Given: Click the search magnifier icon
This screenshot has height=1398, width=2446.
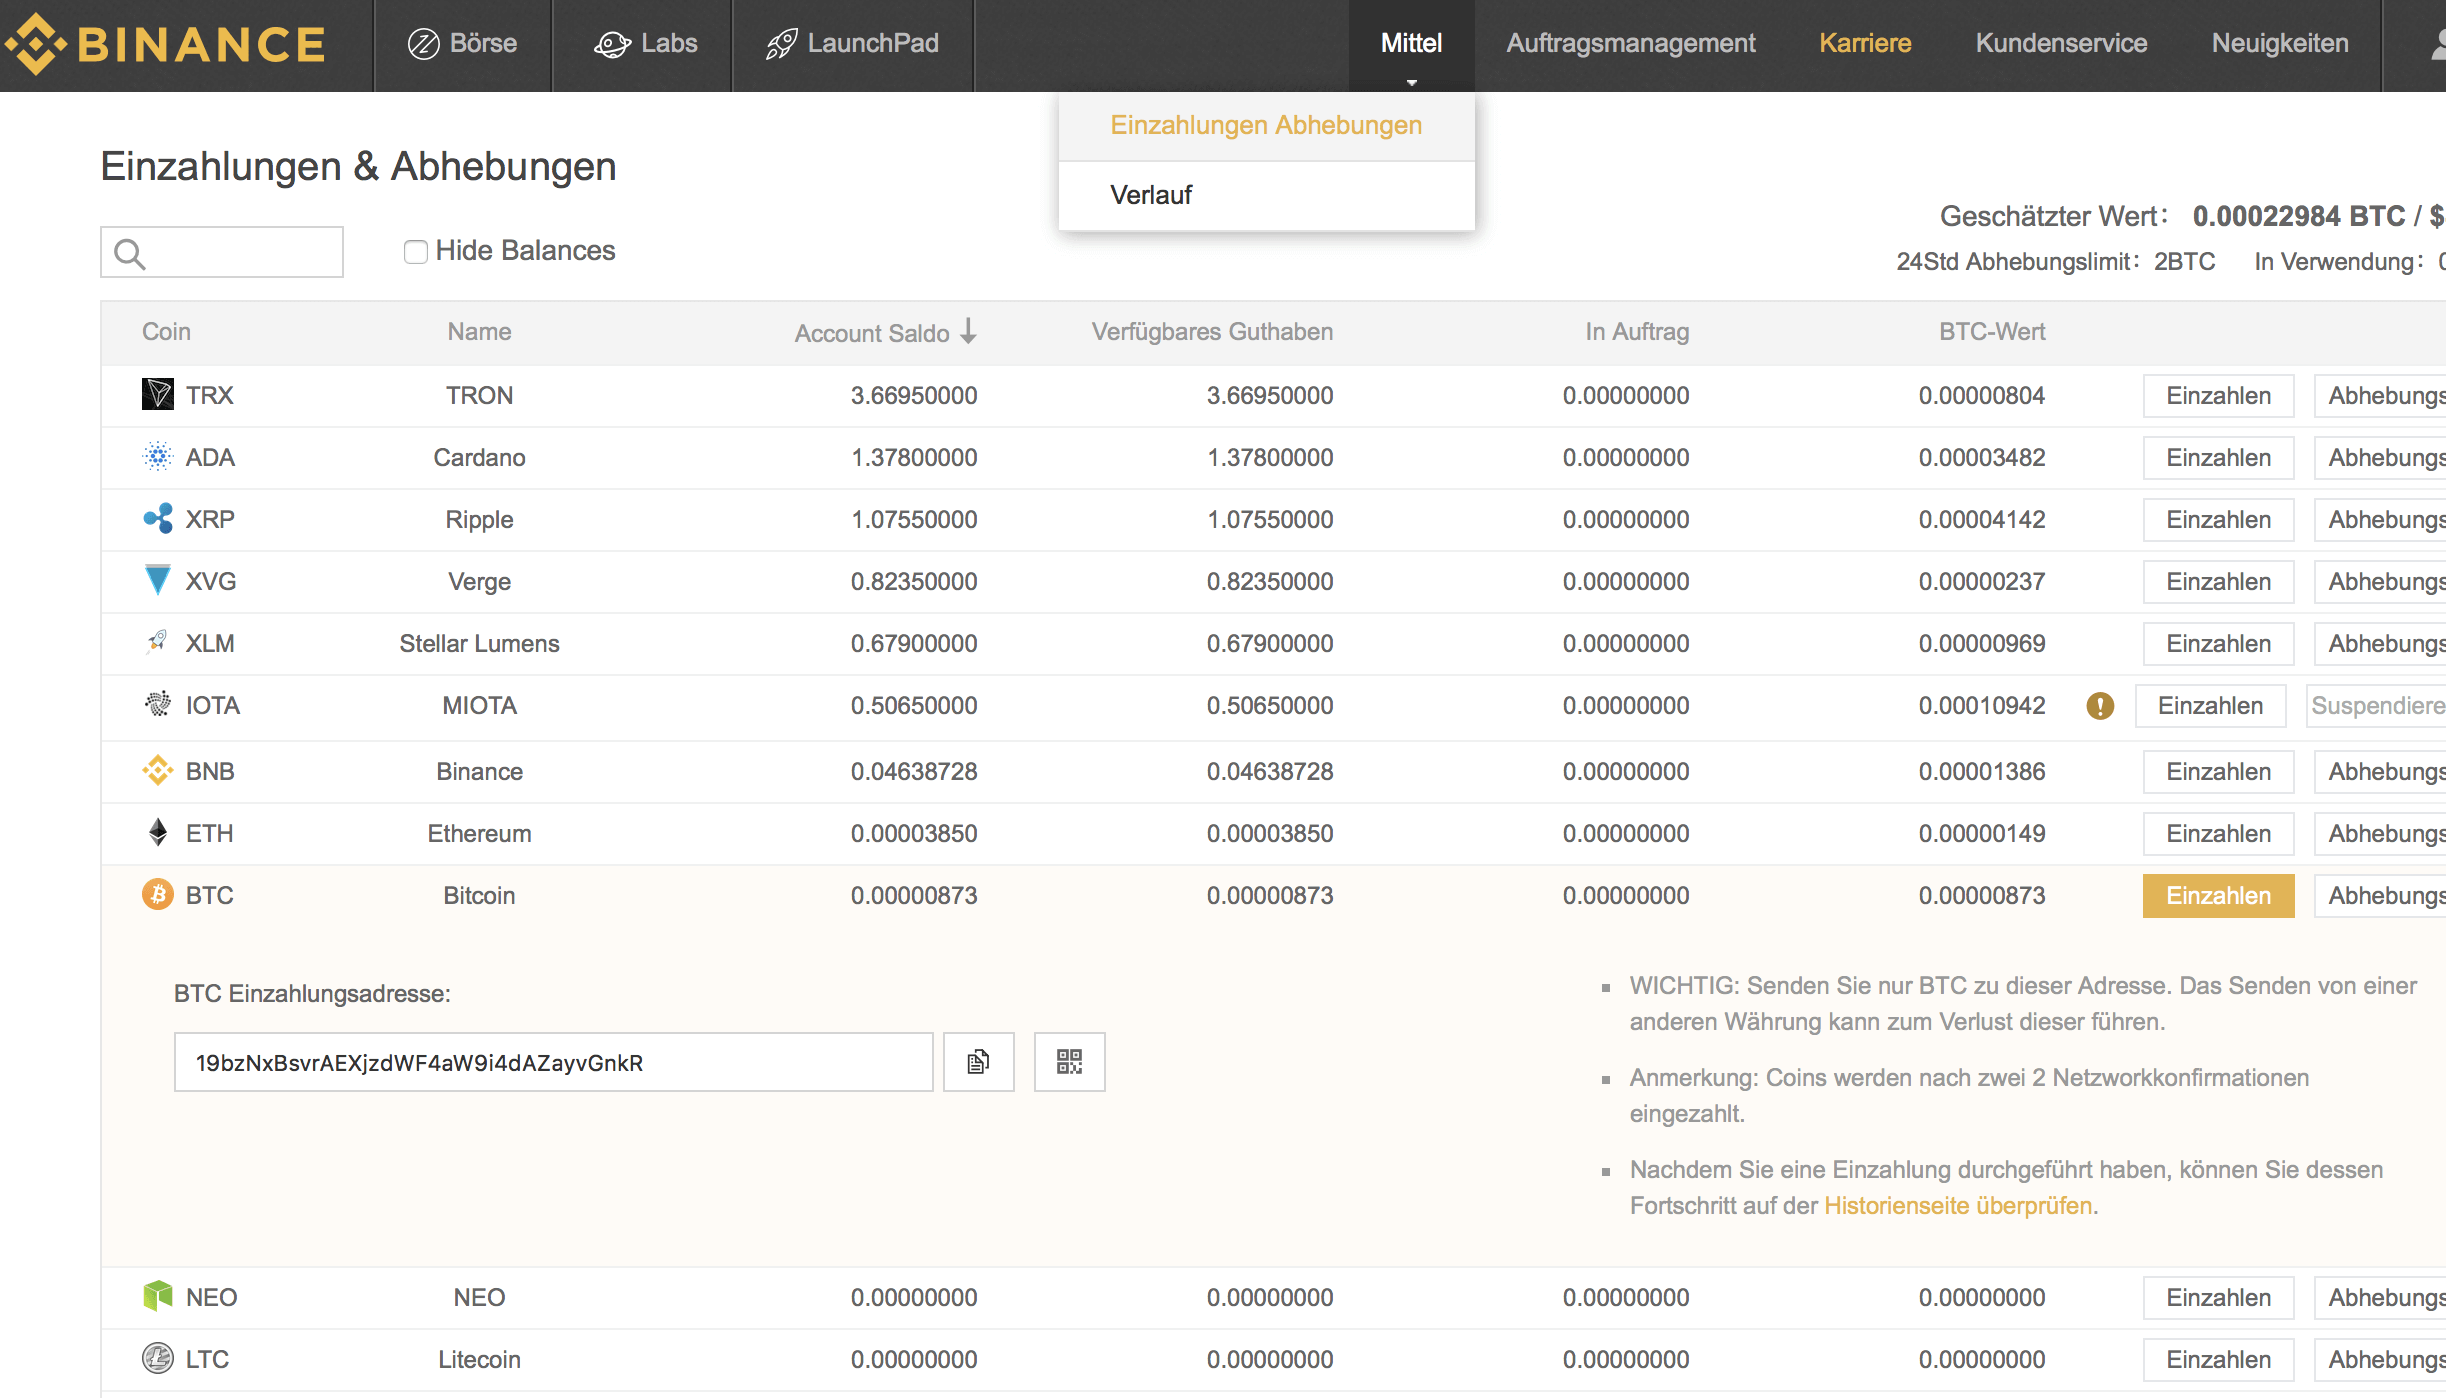Looking at the screenshot, I should pos(129,254).
